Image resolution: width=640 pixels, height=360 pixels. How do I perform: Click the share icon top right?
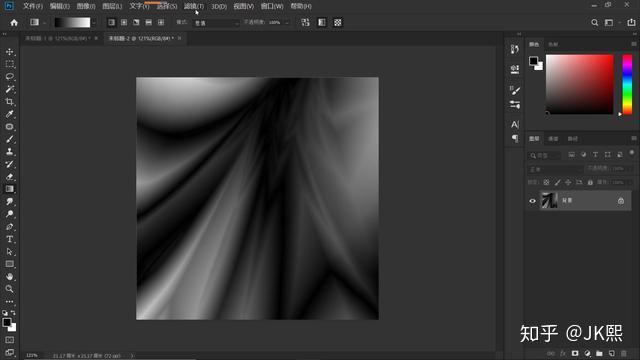(631, 23)
